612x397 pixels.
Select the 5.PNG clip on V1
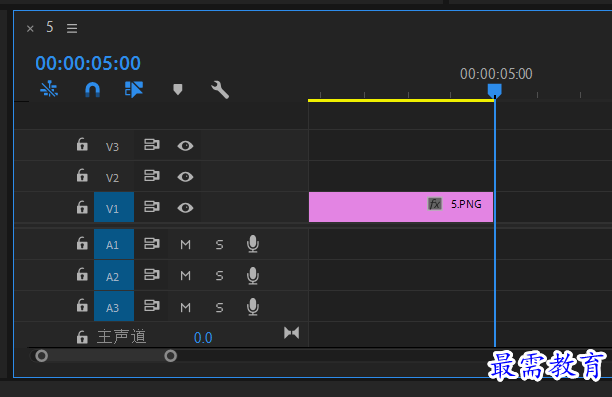tap(401, 207)
